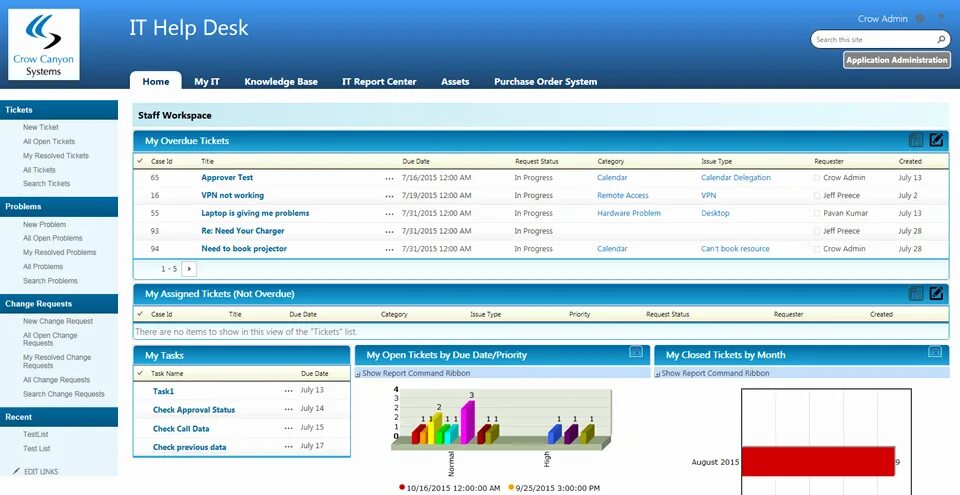Click the search magnifier icon
960x495 pixels.
pos(941,39)
